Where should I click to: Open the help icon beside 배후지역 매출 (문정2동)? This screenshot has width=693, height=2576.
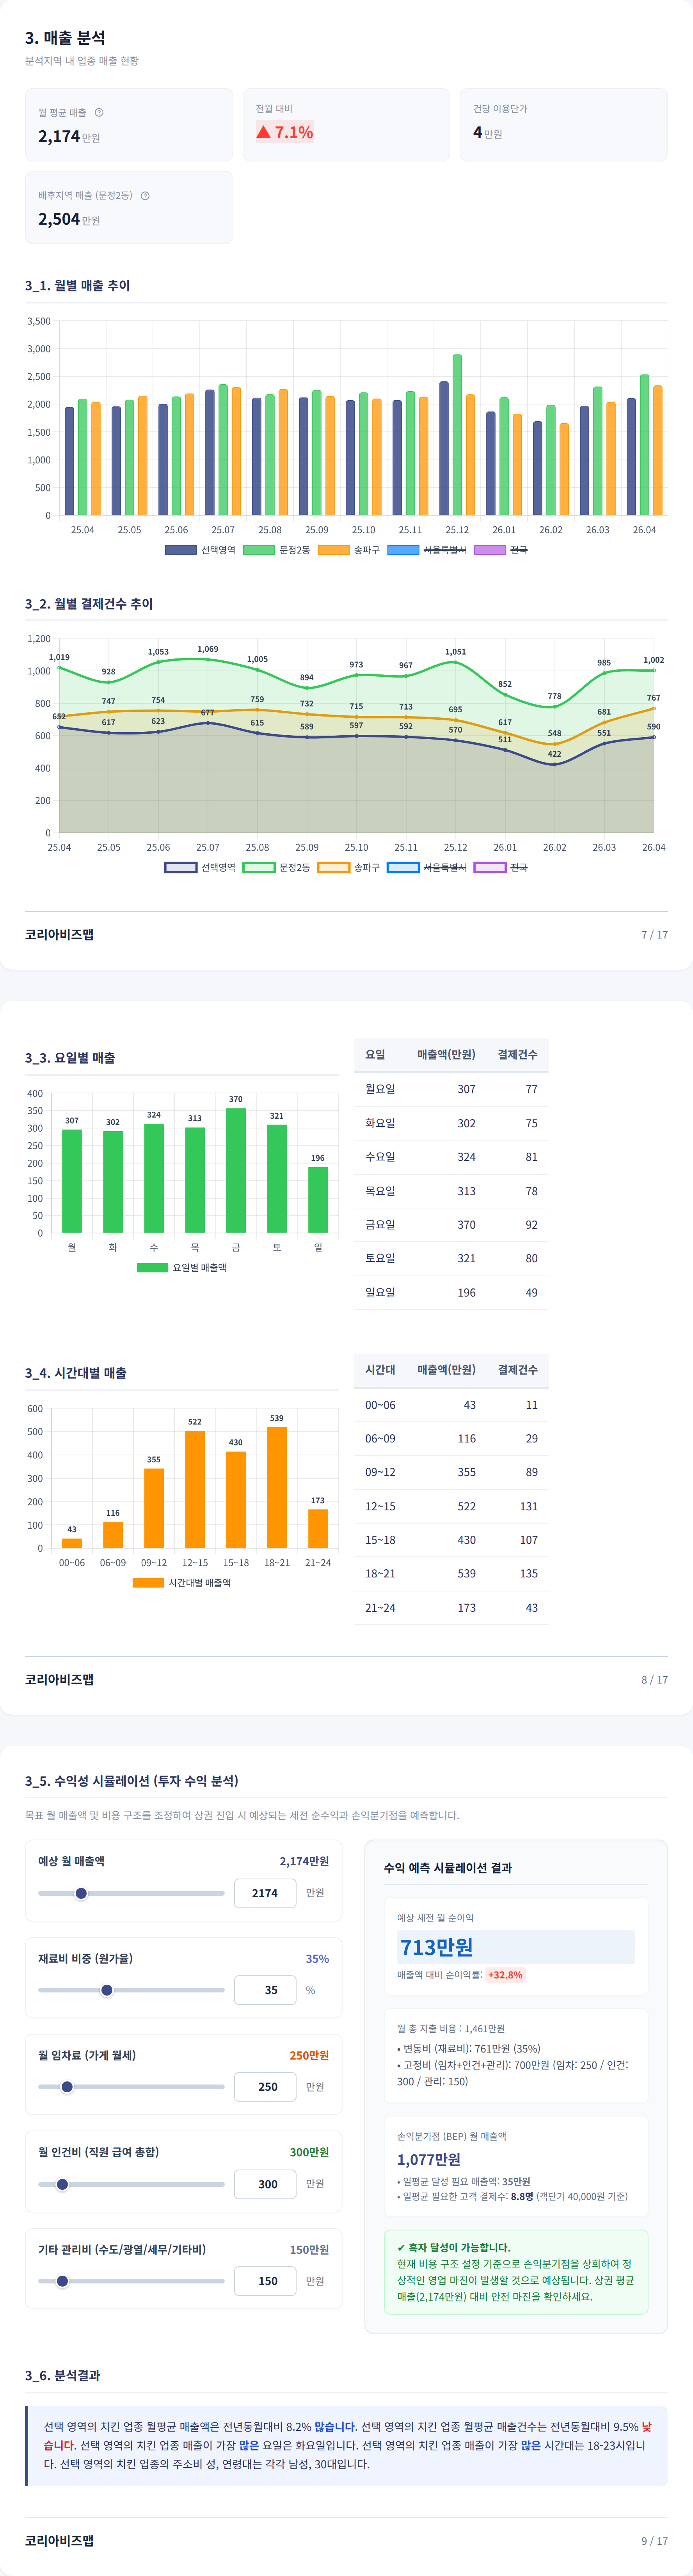point(145,195)
